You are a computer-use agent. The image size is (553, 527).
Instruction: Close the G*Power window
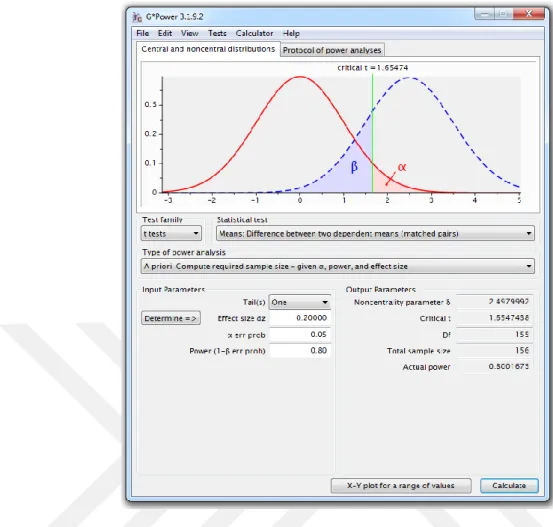point(528,14)
